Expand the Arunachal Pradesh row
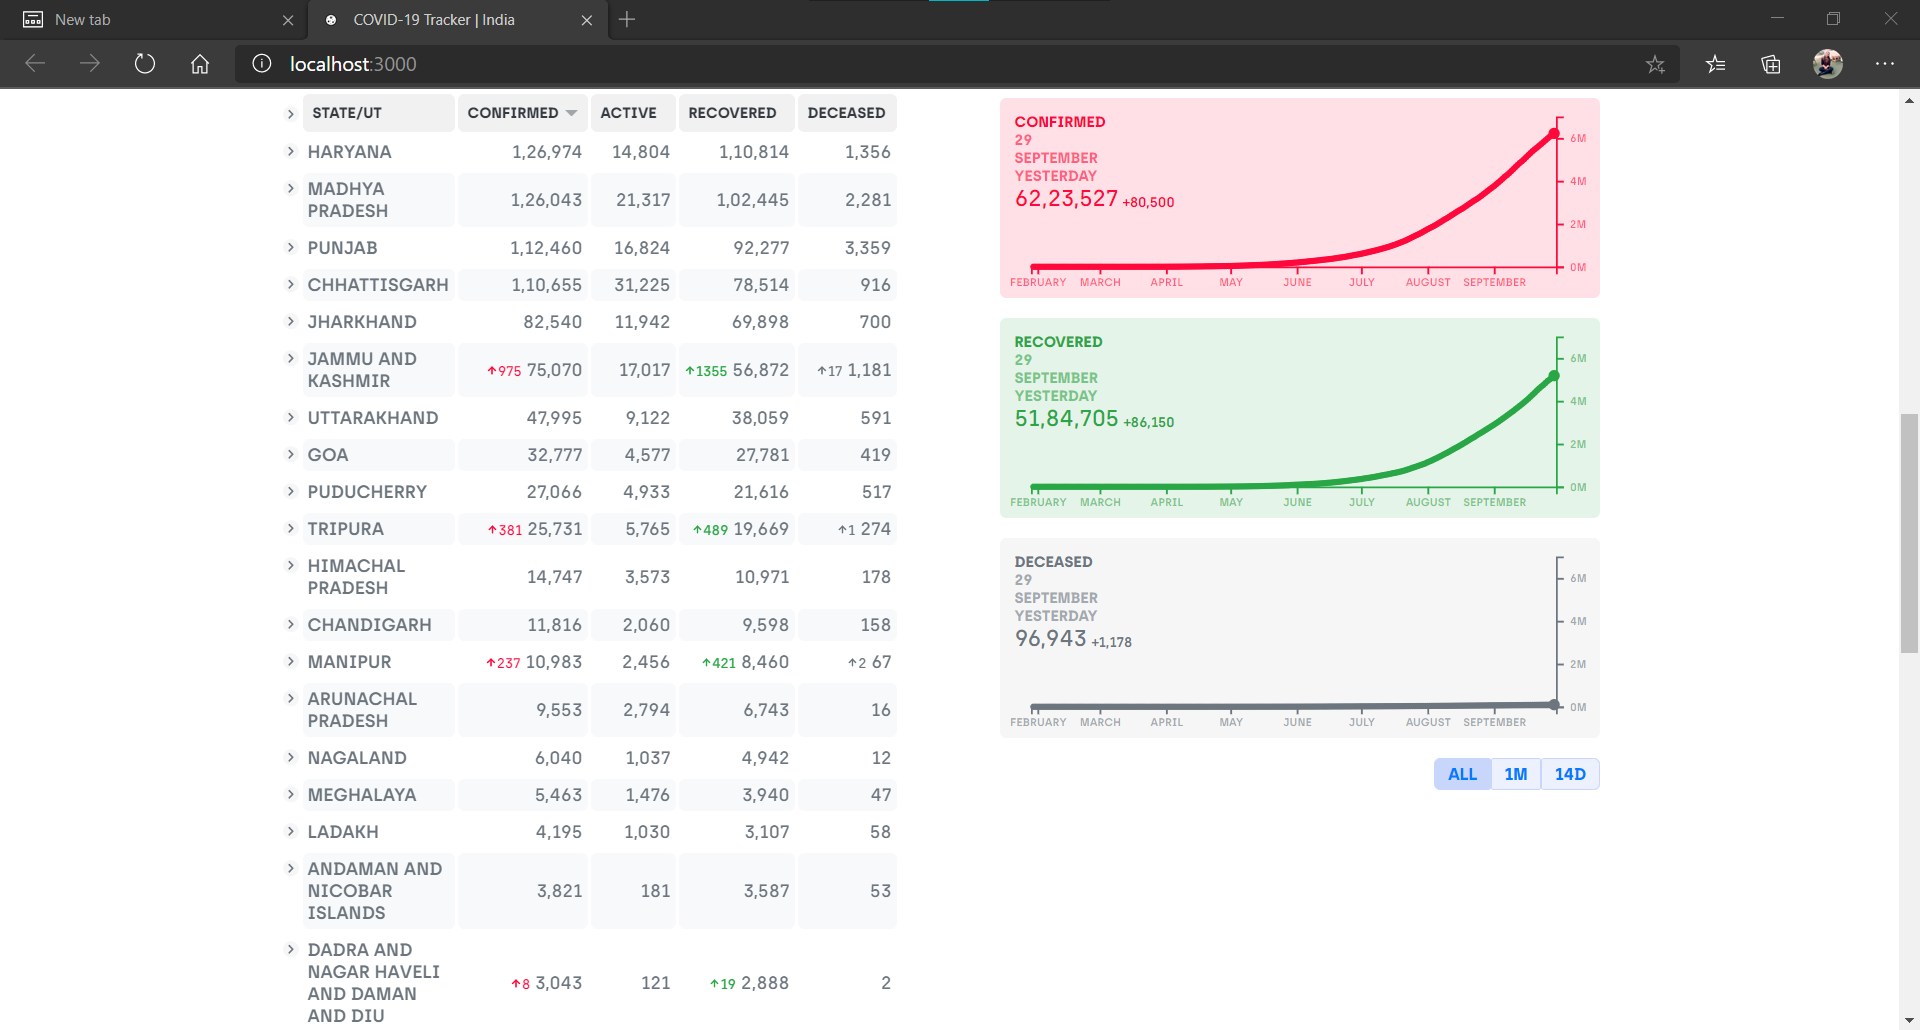Screen dimensions: 1920x1030 291,699
